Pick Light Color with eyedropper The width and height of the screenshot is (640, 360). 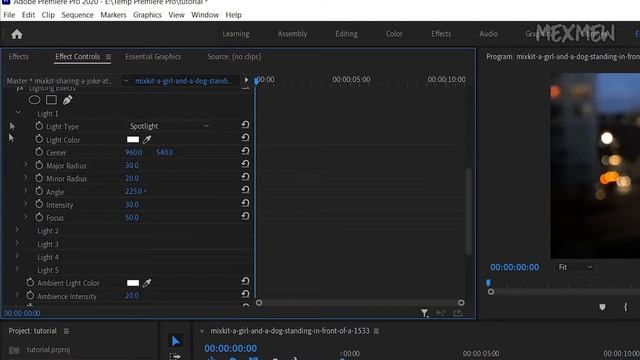(147, 140)
